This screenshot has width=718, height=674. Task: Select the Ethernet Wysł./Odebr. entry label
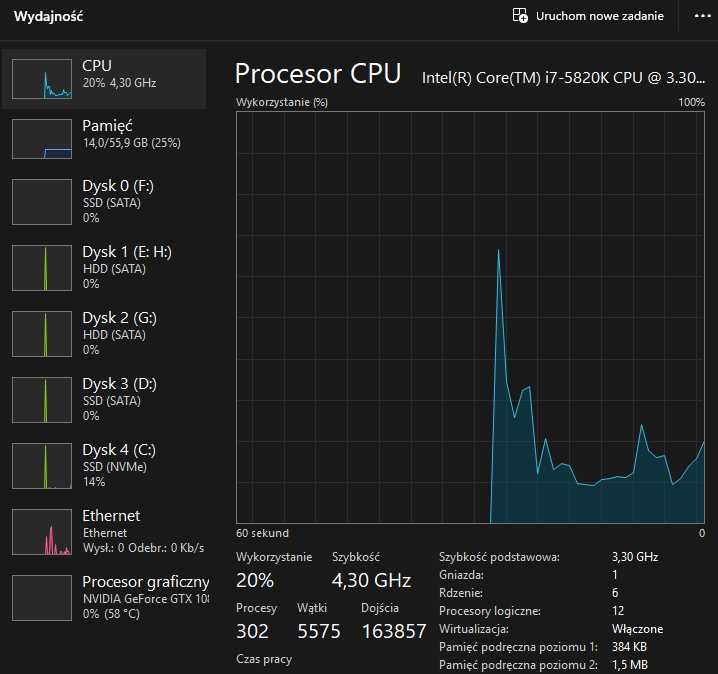(143, 547)
